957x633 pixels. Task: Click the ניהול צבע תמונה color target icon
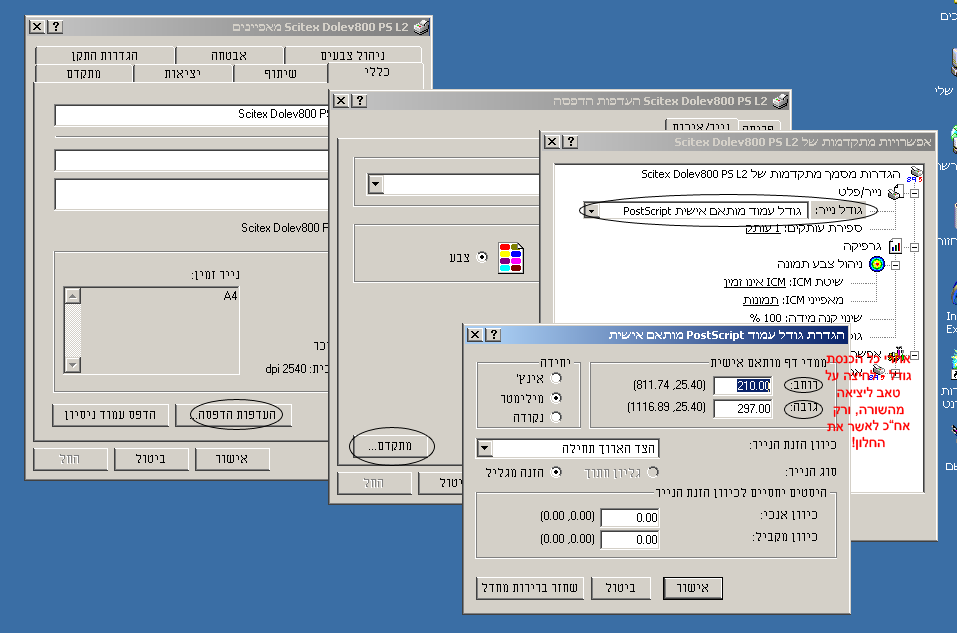(877, 264)
